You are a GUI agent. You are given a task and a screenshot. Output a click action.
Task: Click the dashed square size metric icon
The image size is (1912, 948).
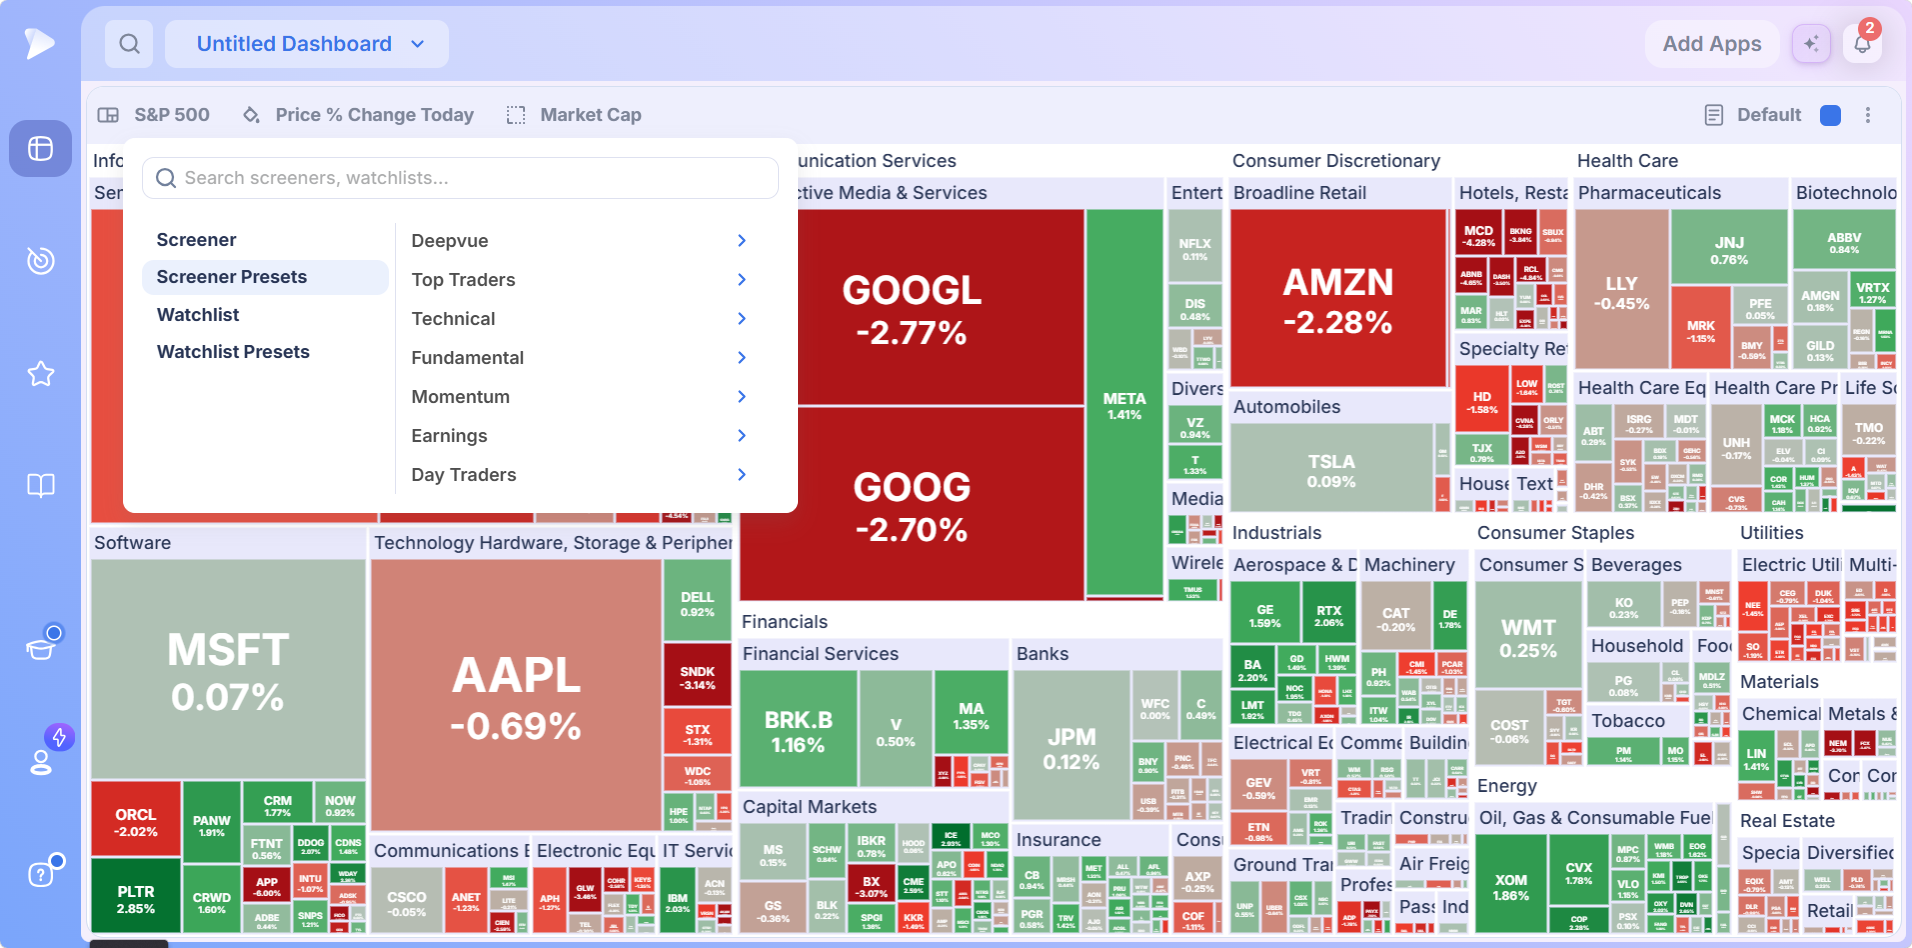516,115
